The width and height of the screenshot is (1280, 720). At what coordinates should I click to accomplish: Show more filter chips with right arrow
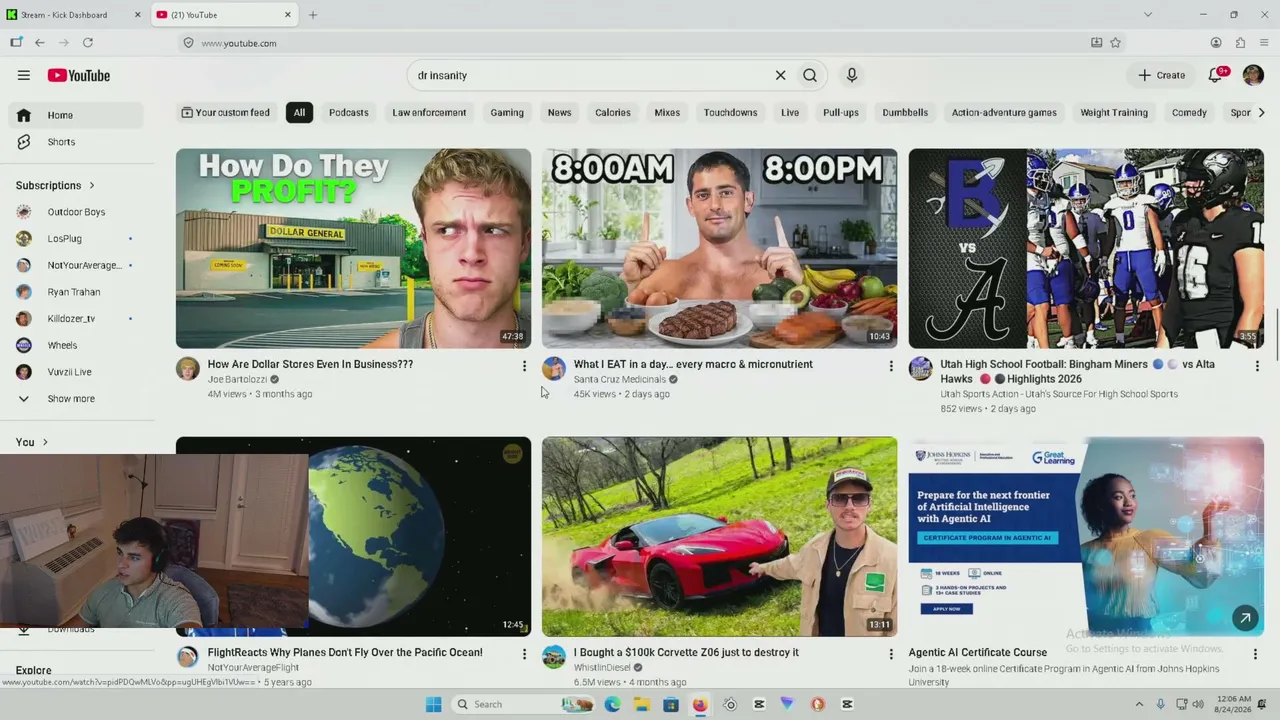click(1261, 113)
